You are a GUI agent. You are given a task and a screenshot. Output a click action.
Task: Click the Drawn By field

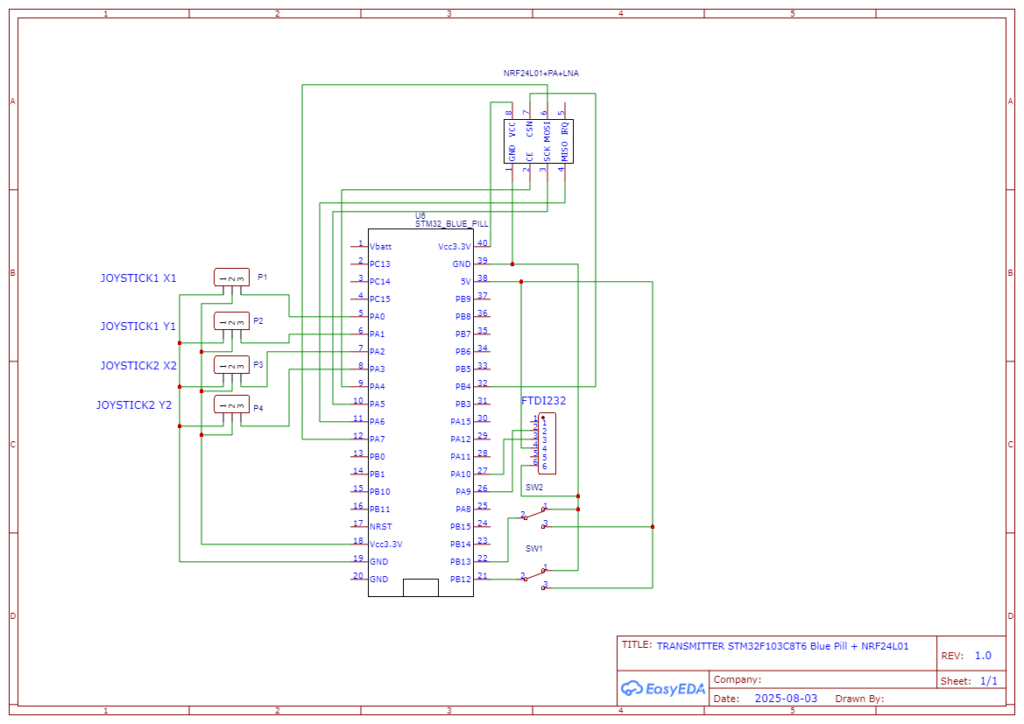(x=859, y=699)
